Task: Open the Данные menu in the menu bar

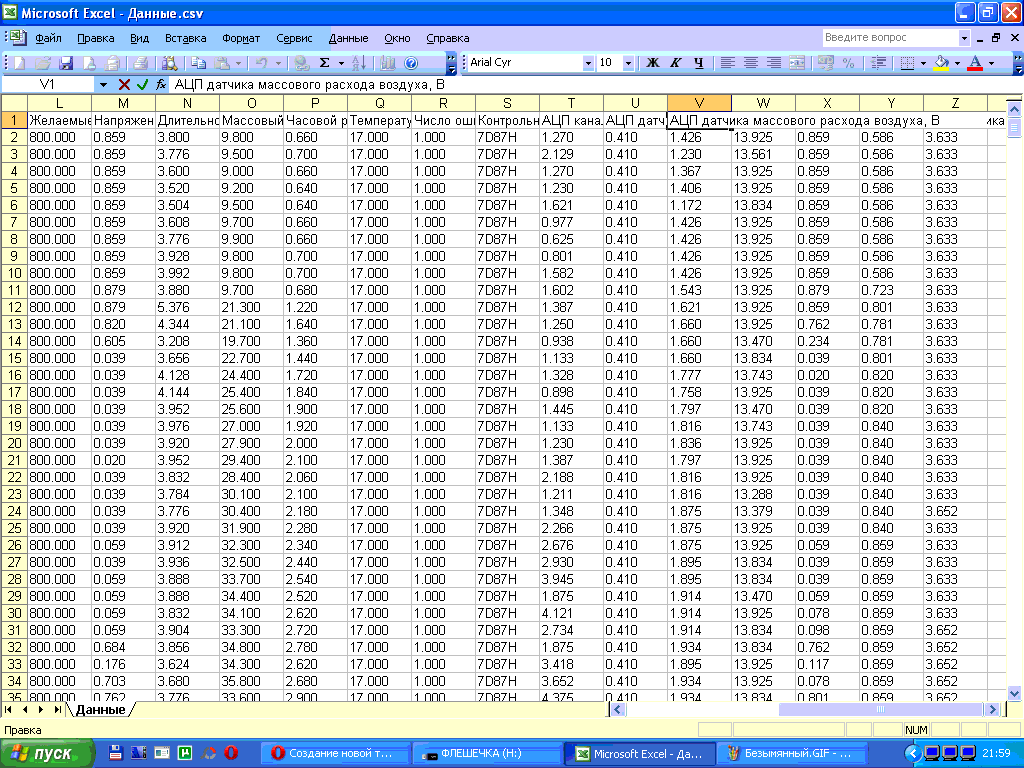Action: point(348,38)
